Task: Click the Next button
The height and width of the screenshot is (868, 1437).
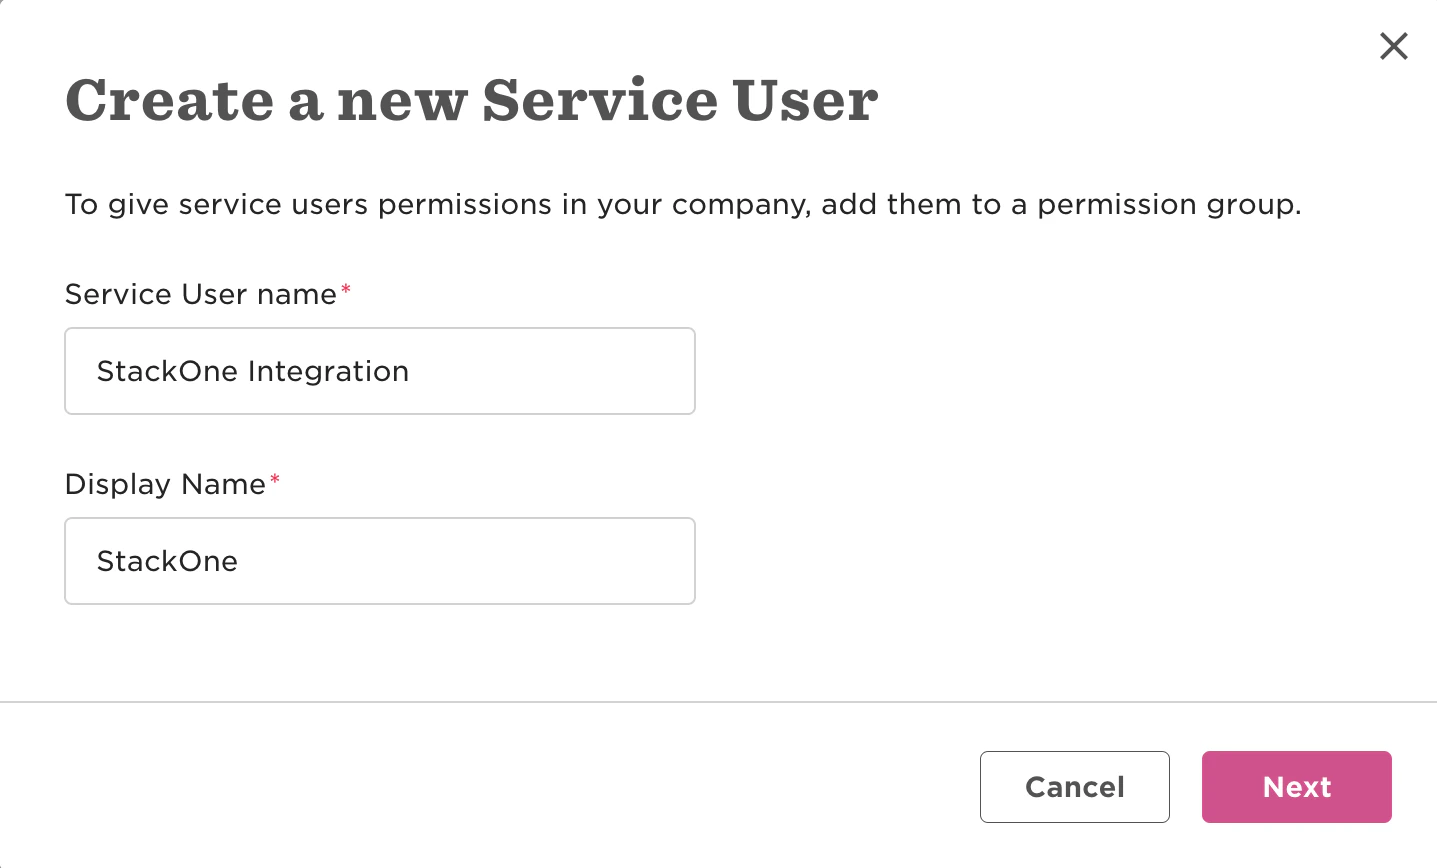Action: [1296, 787]
